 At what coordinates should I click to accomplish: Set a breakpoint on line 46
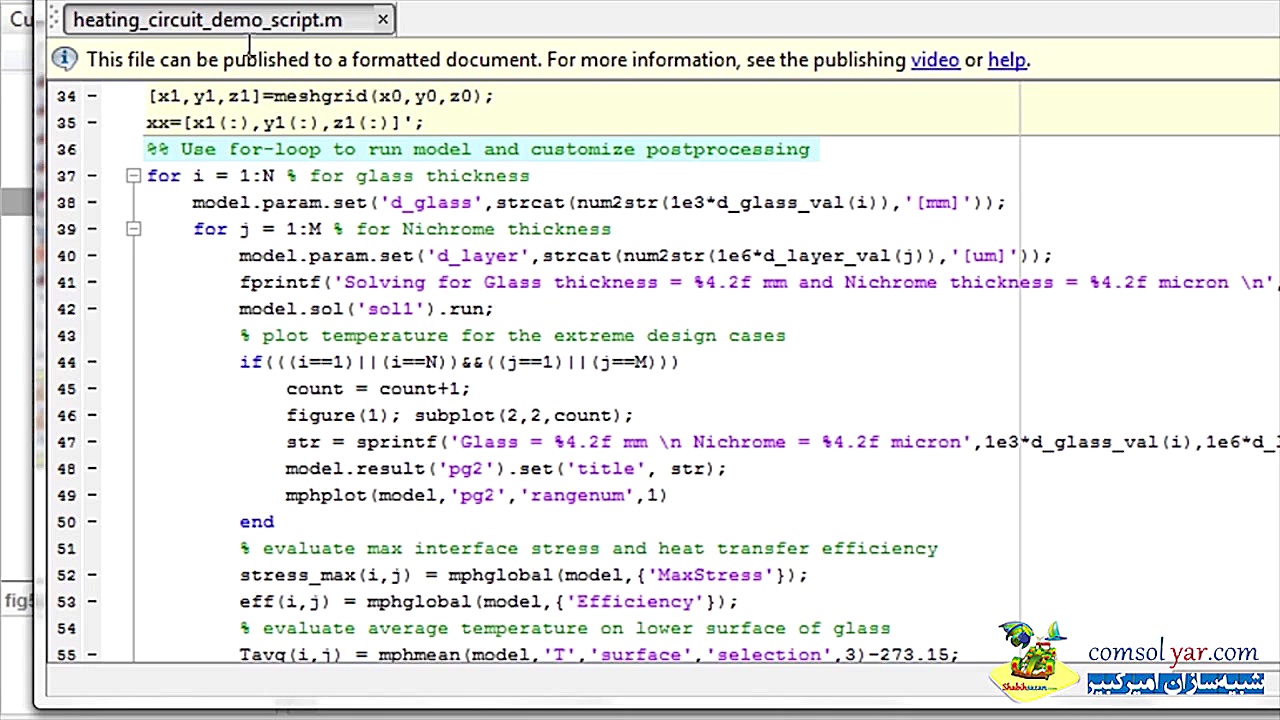point(92,416)
